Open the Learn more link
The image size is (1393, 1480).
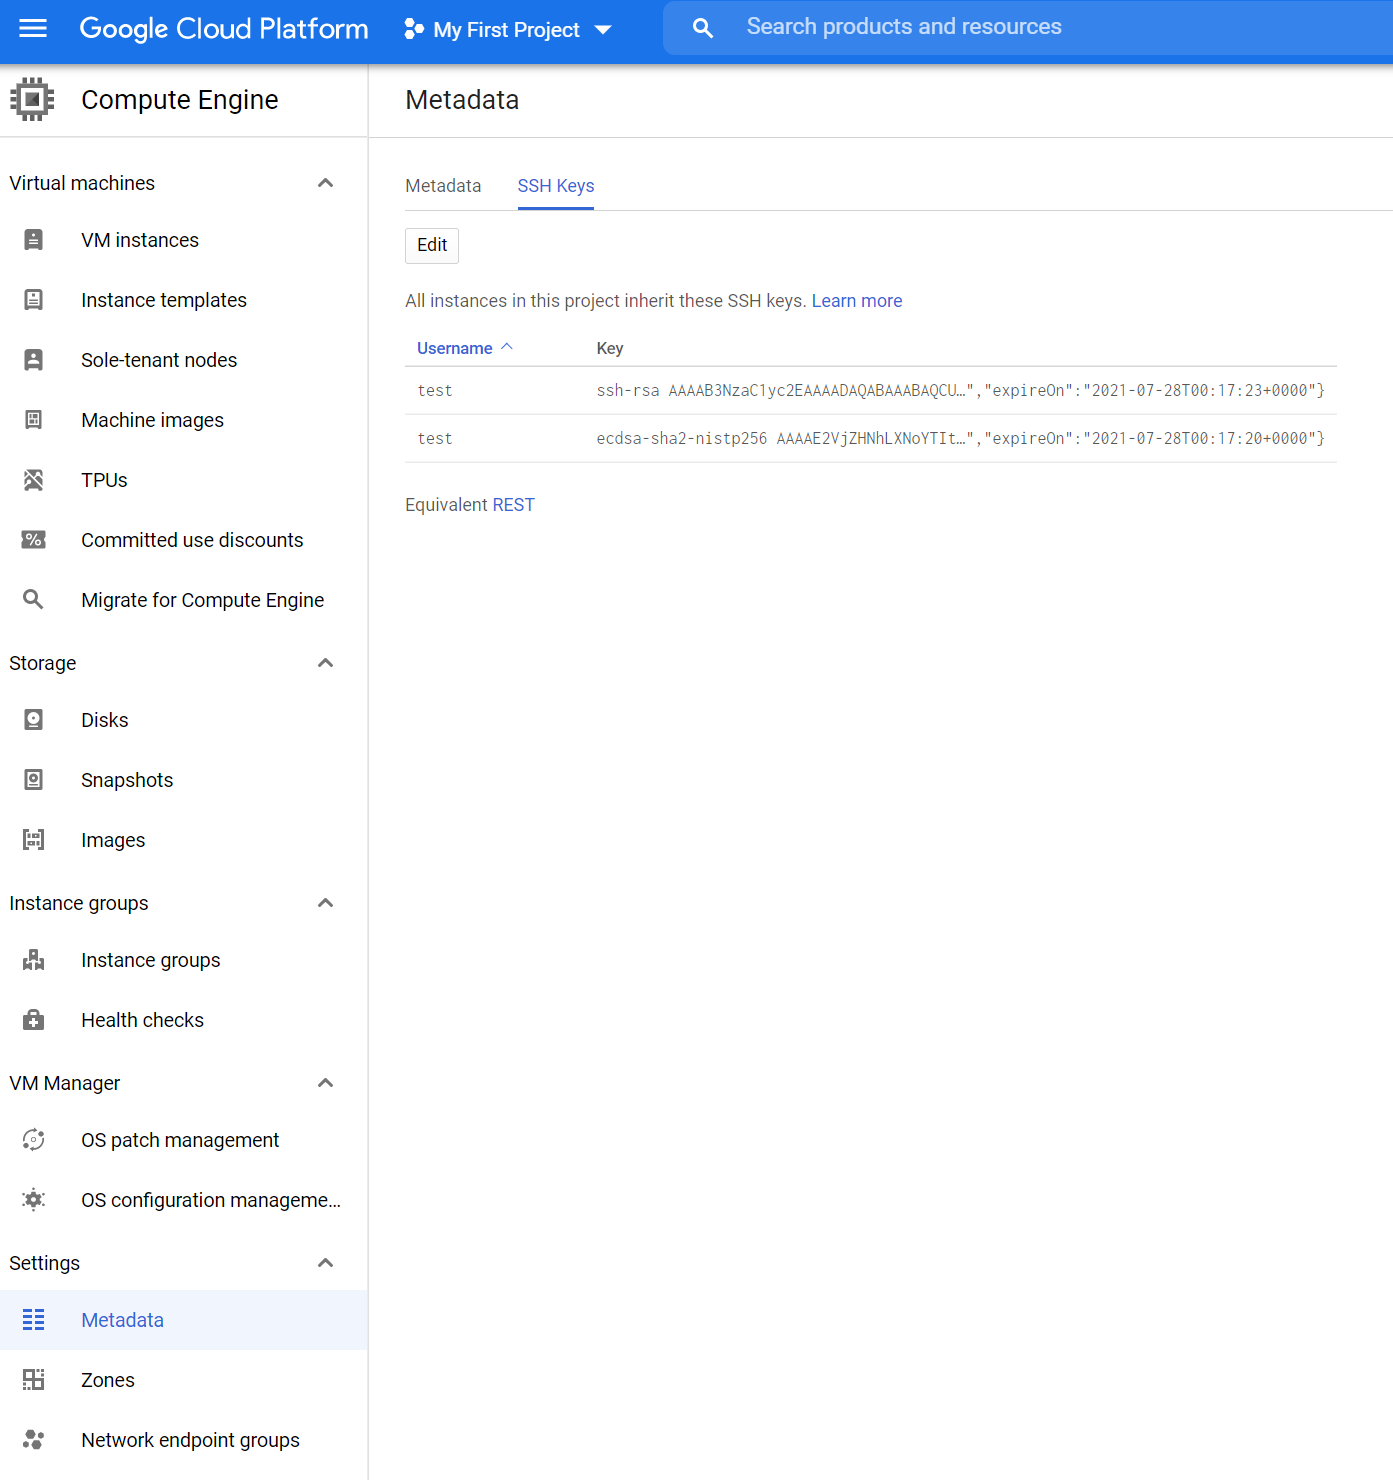tap(857, 301)
